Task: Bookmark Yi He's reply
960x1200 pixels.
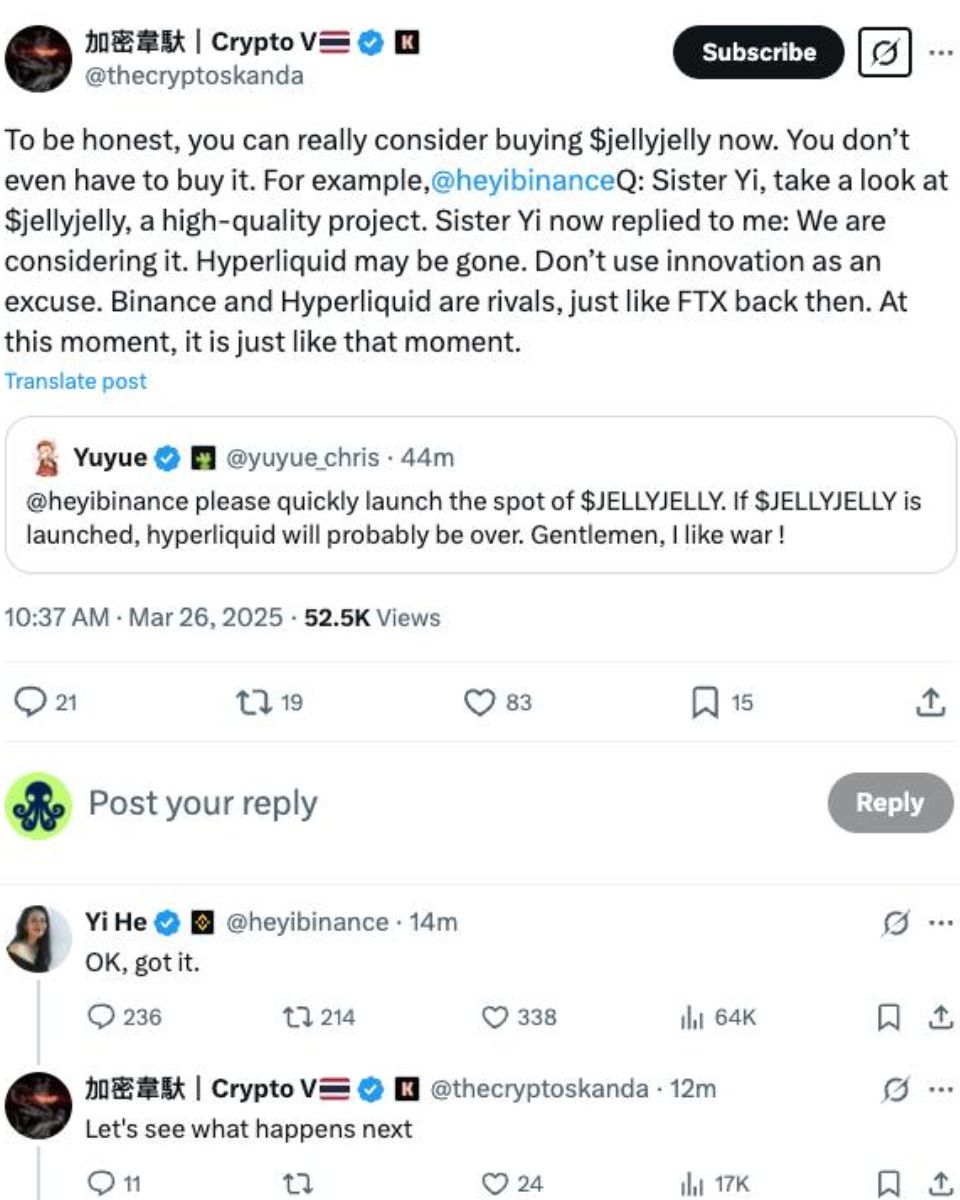Action: tap(888, 1017)
